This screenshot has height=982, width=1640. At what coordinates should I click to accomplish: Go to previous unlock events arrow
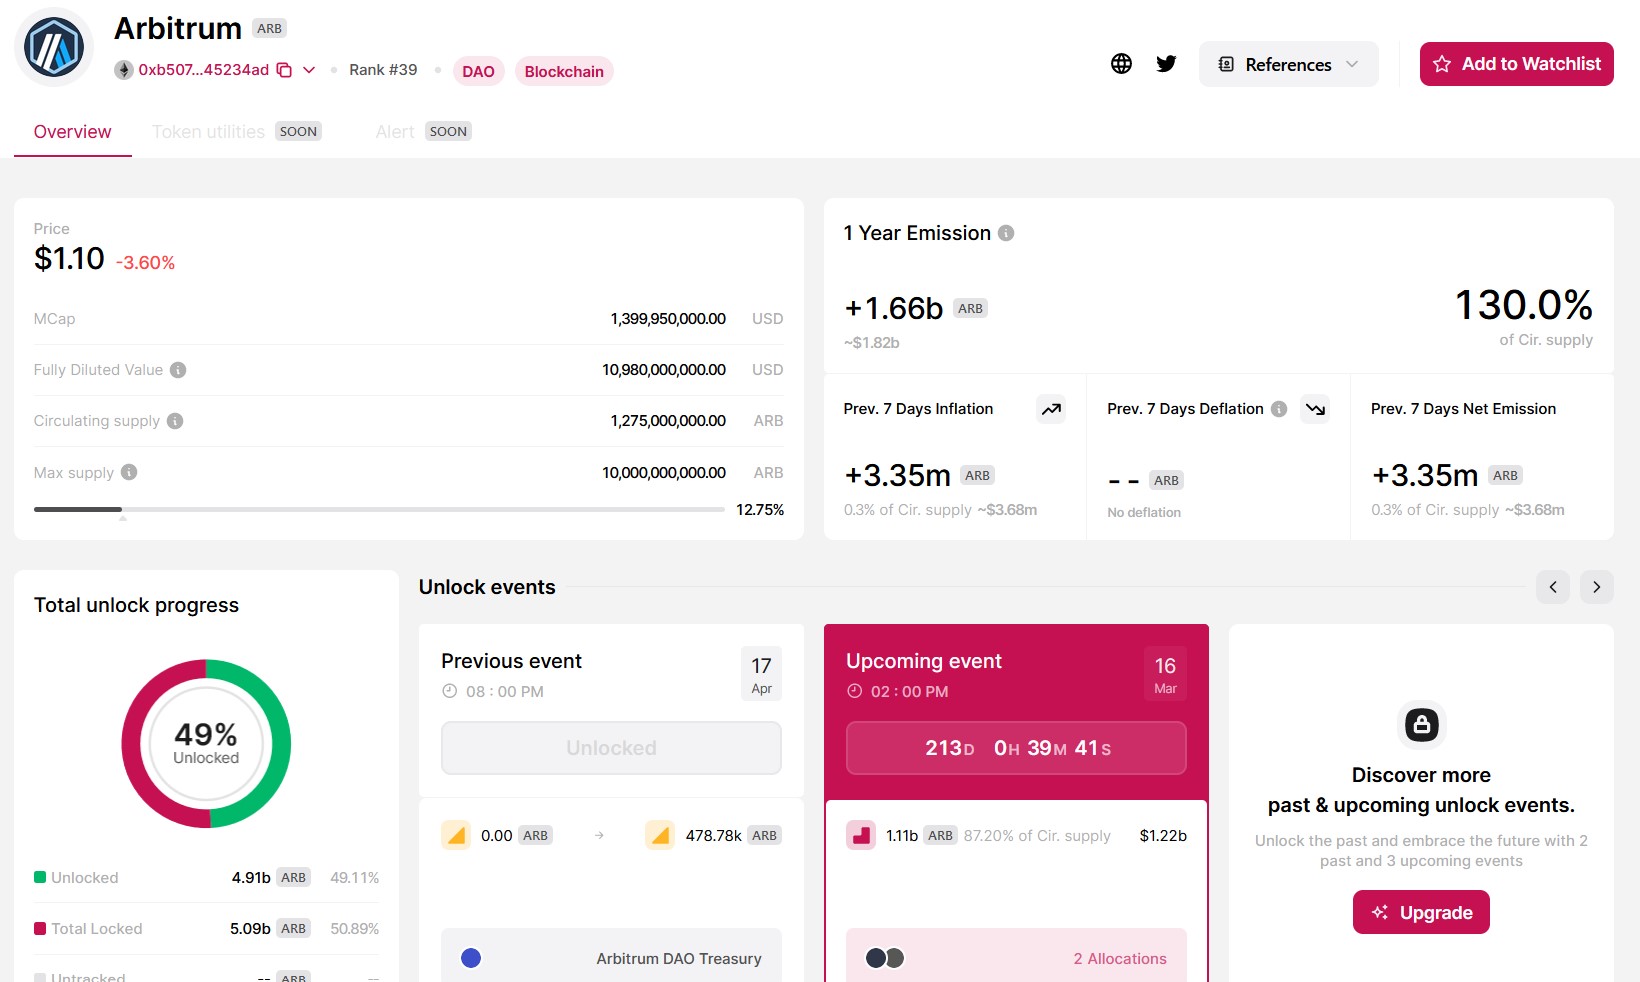point(1553,587)
